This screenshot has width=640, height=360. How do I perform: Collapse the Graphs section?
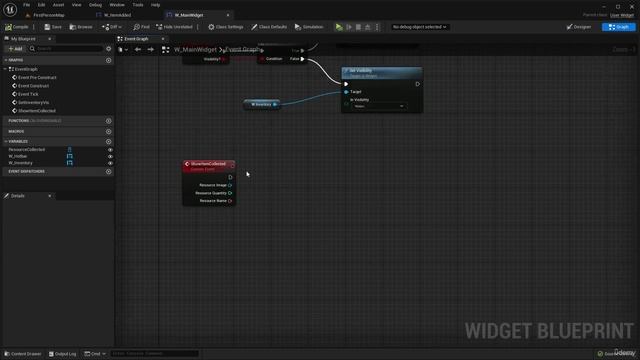pyautogui.click(x=6, y=60)
